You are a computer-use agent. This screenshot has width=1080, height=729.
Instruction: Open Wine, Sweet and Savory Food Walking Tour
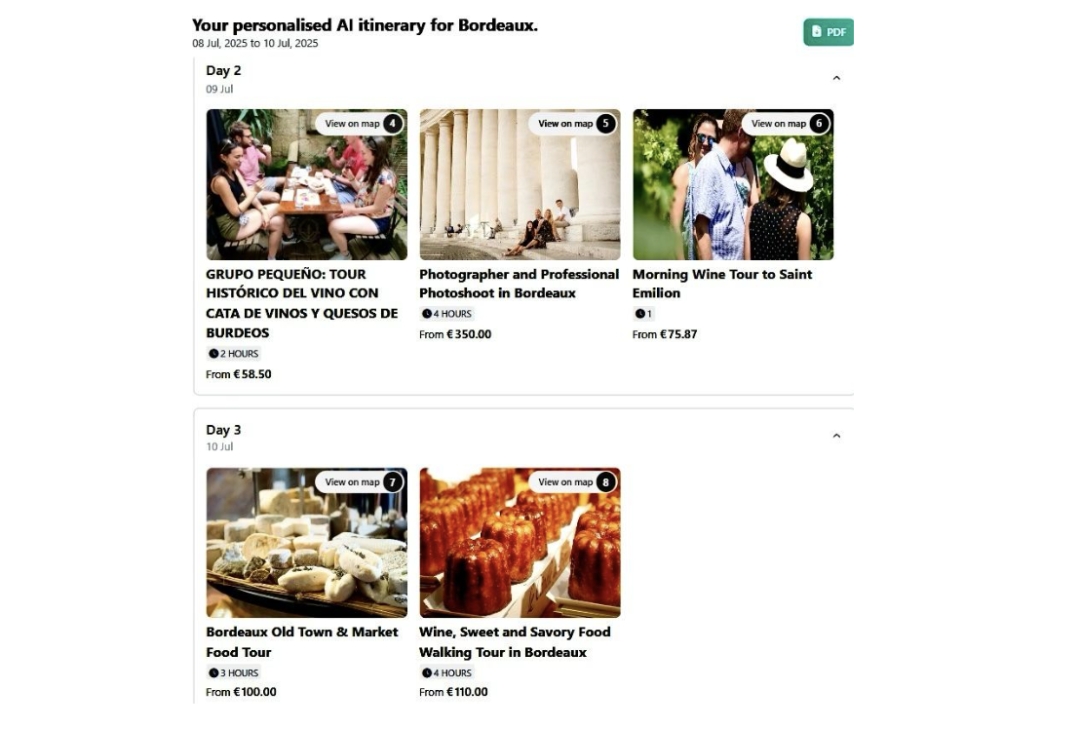(515, 641)
